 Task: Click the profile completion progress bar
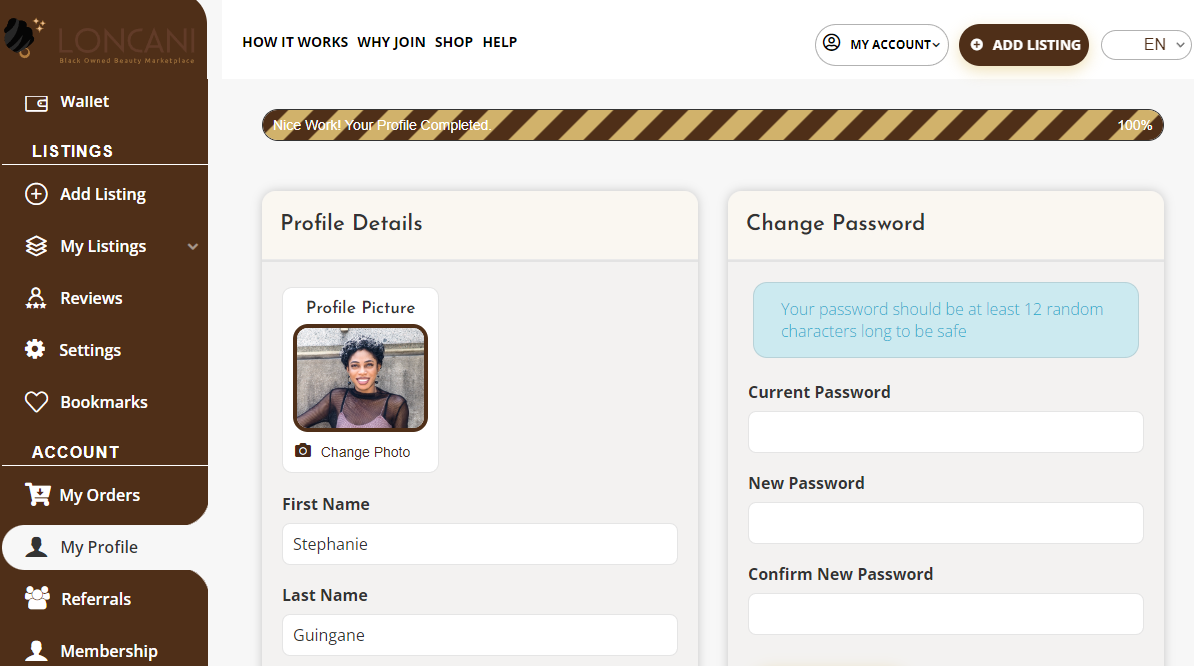click(713, 125)
